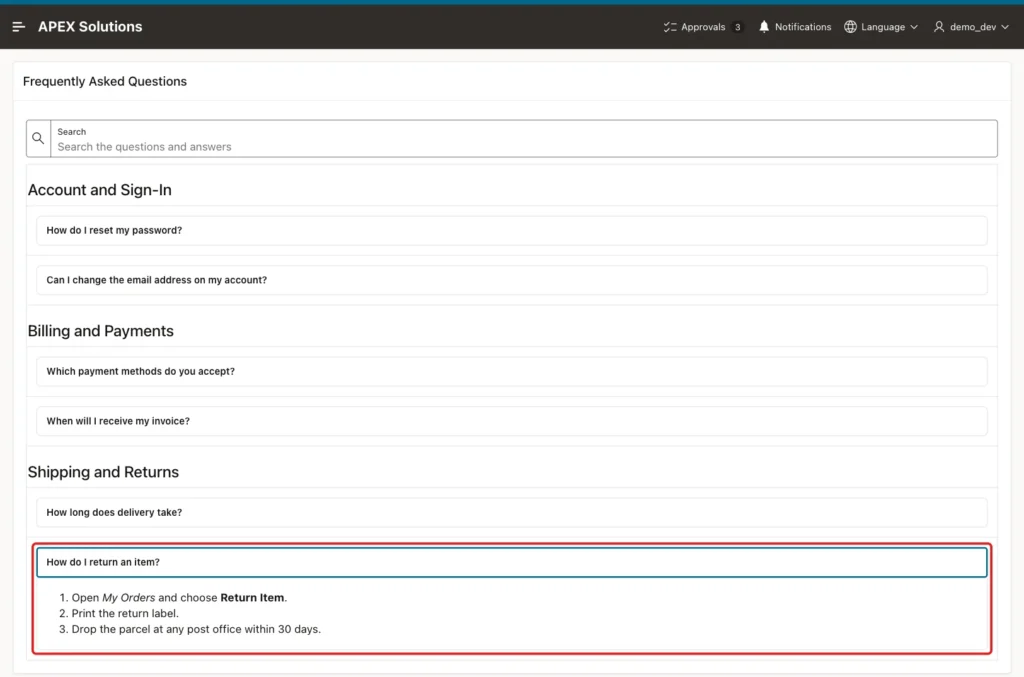The height and width of the screenshot is (677, 1024).
Task: Expand 'How long does delivery take?'
Action: [x=511, y=512]
